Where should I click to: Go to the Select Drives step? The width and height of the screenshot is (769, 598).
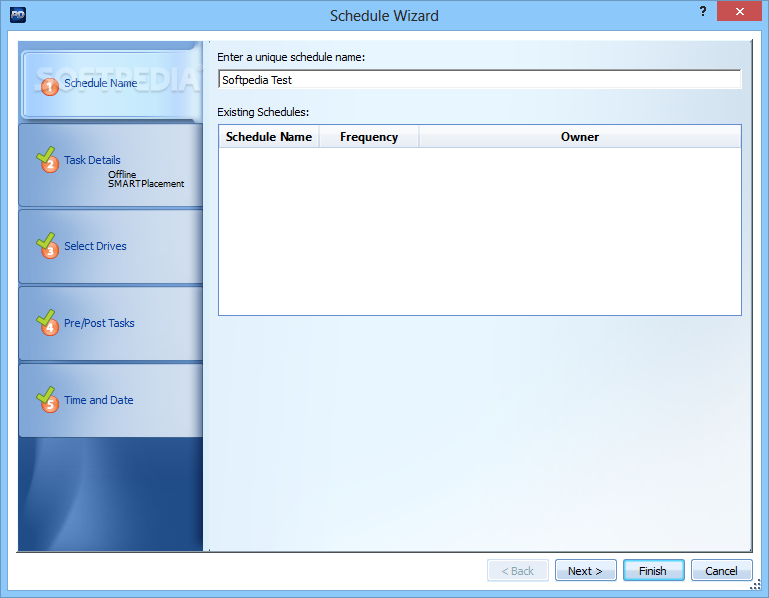(111, 246)
